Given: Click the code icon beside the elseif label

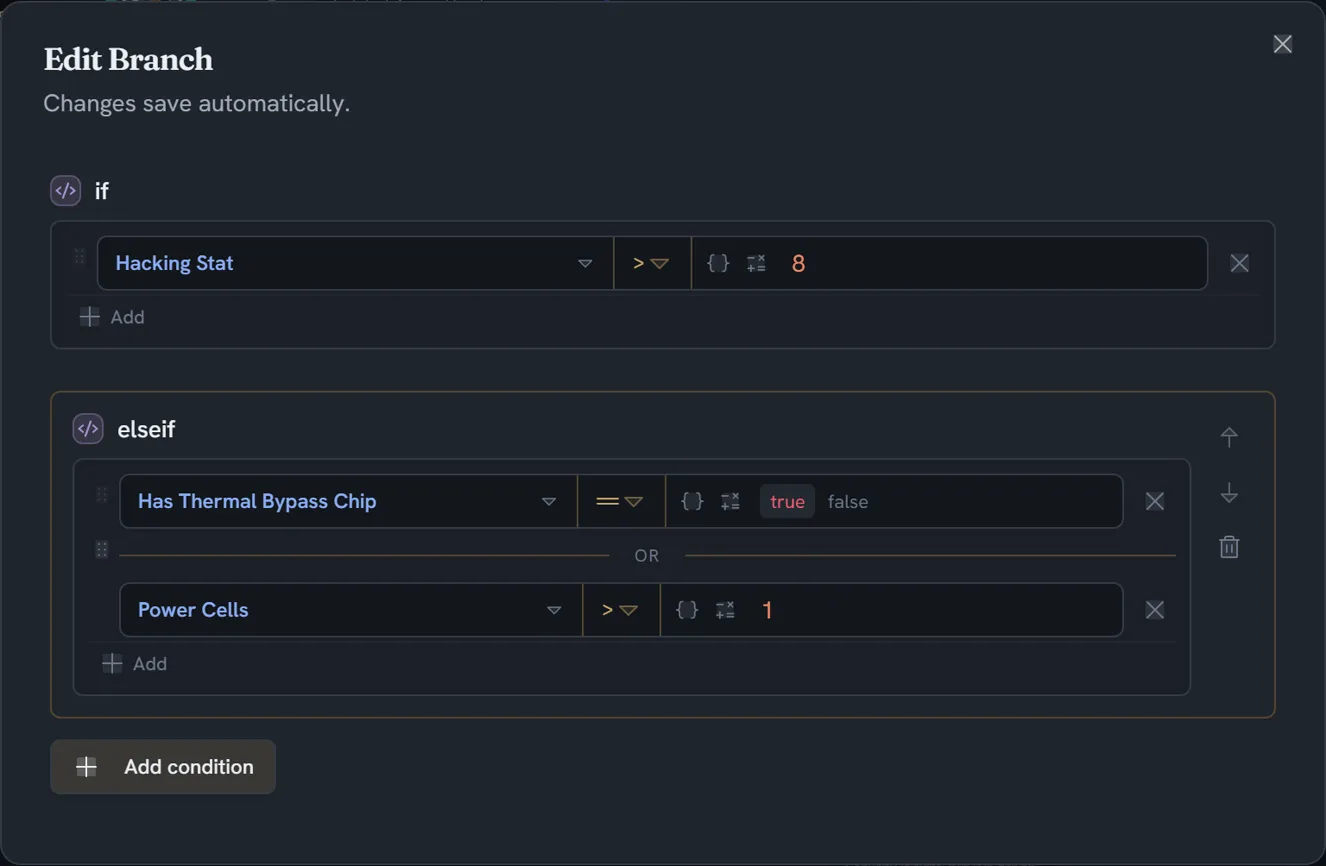Looking at the screenshot, I should click(x=88, y=428).
